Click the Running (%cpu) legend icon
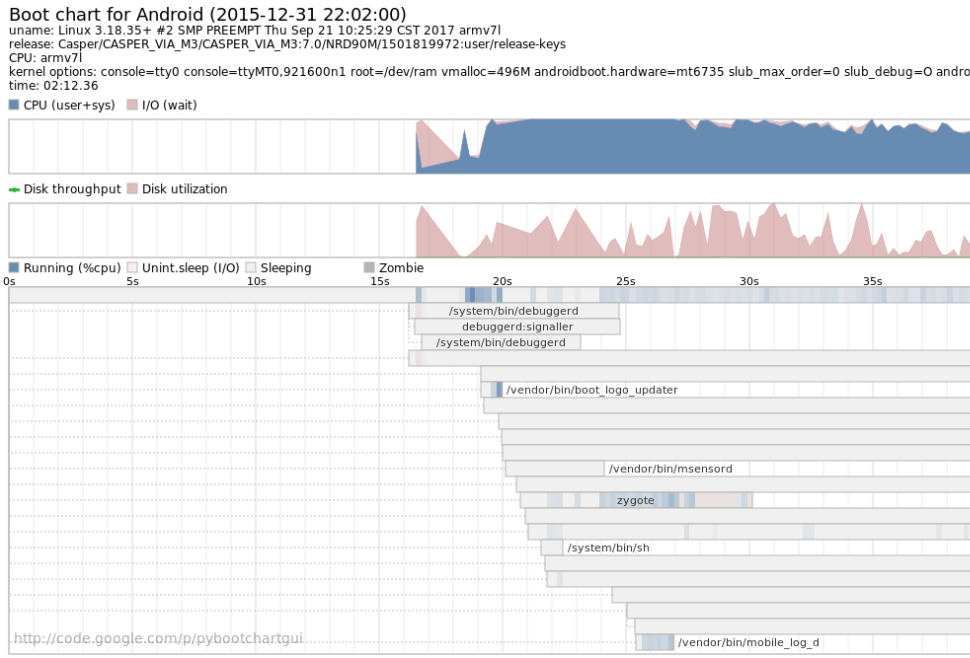The image size is (970, 658). click(13, 267)
